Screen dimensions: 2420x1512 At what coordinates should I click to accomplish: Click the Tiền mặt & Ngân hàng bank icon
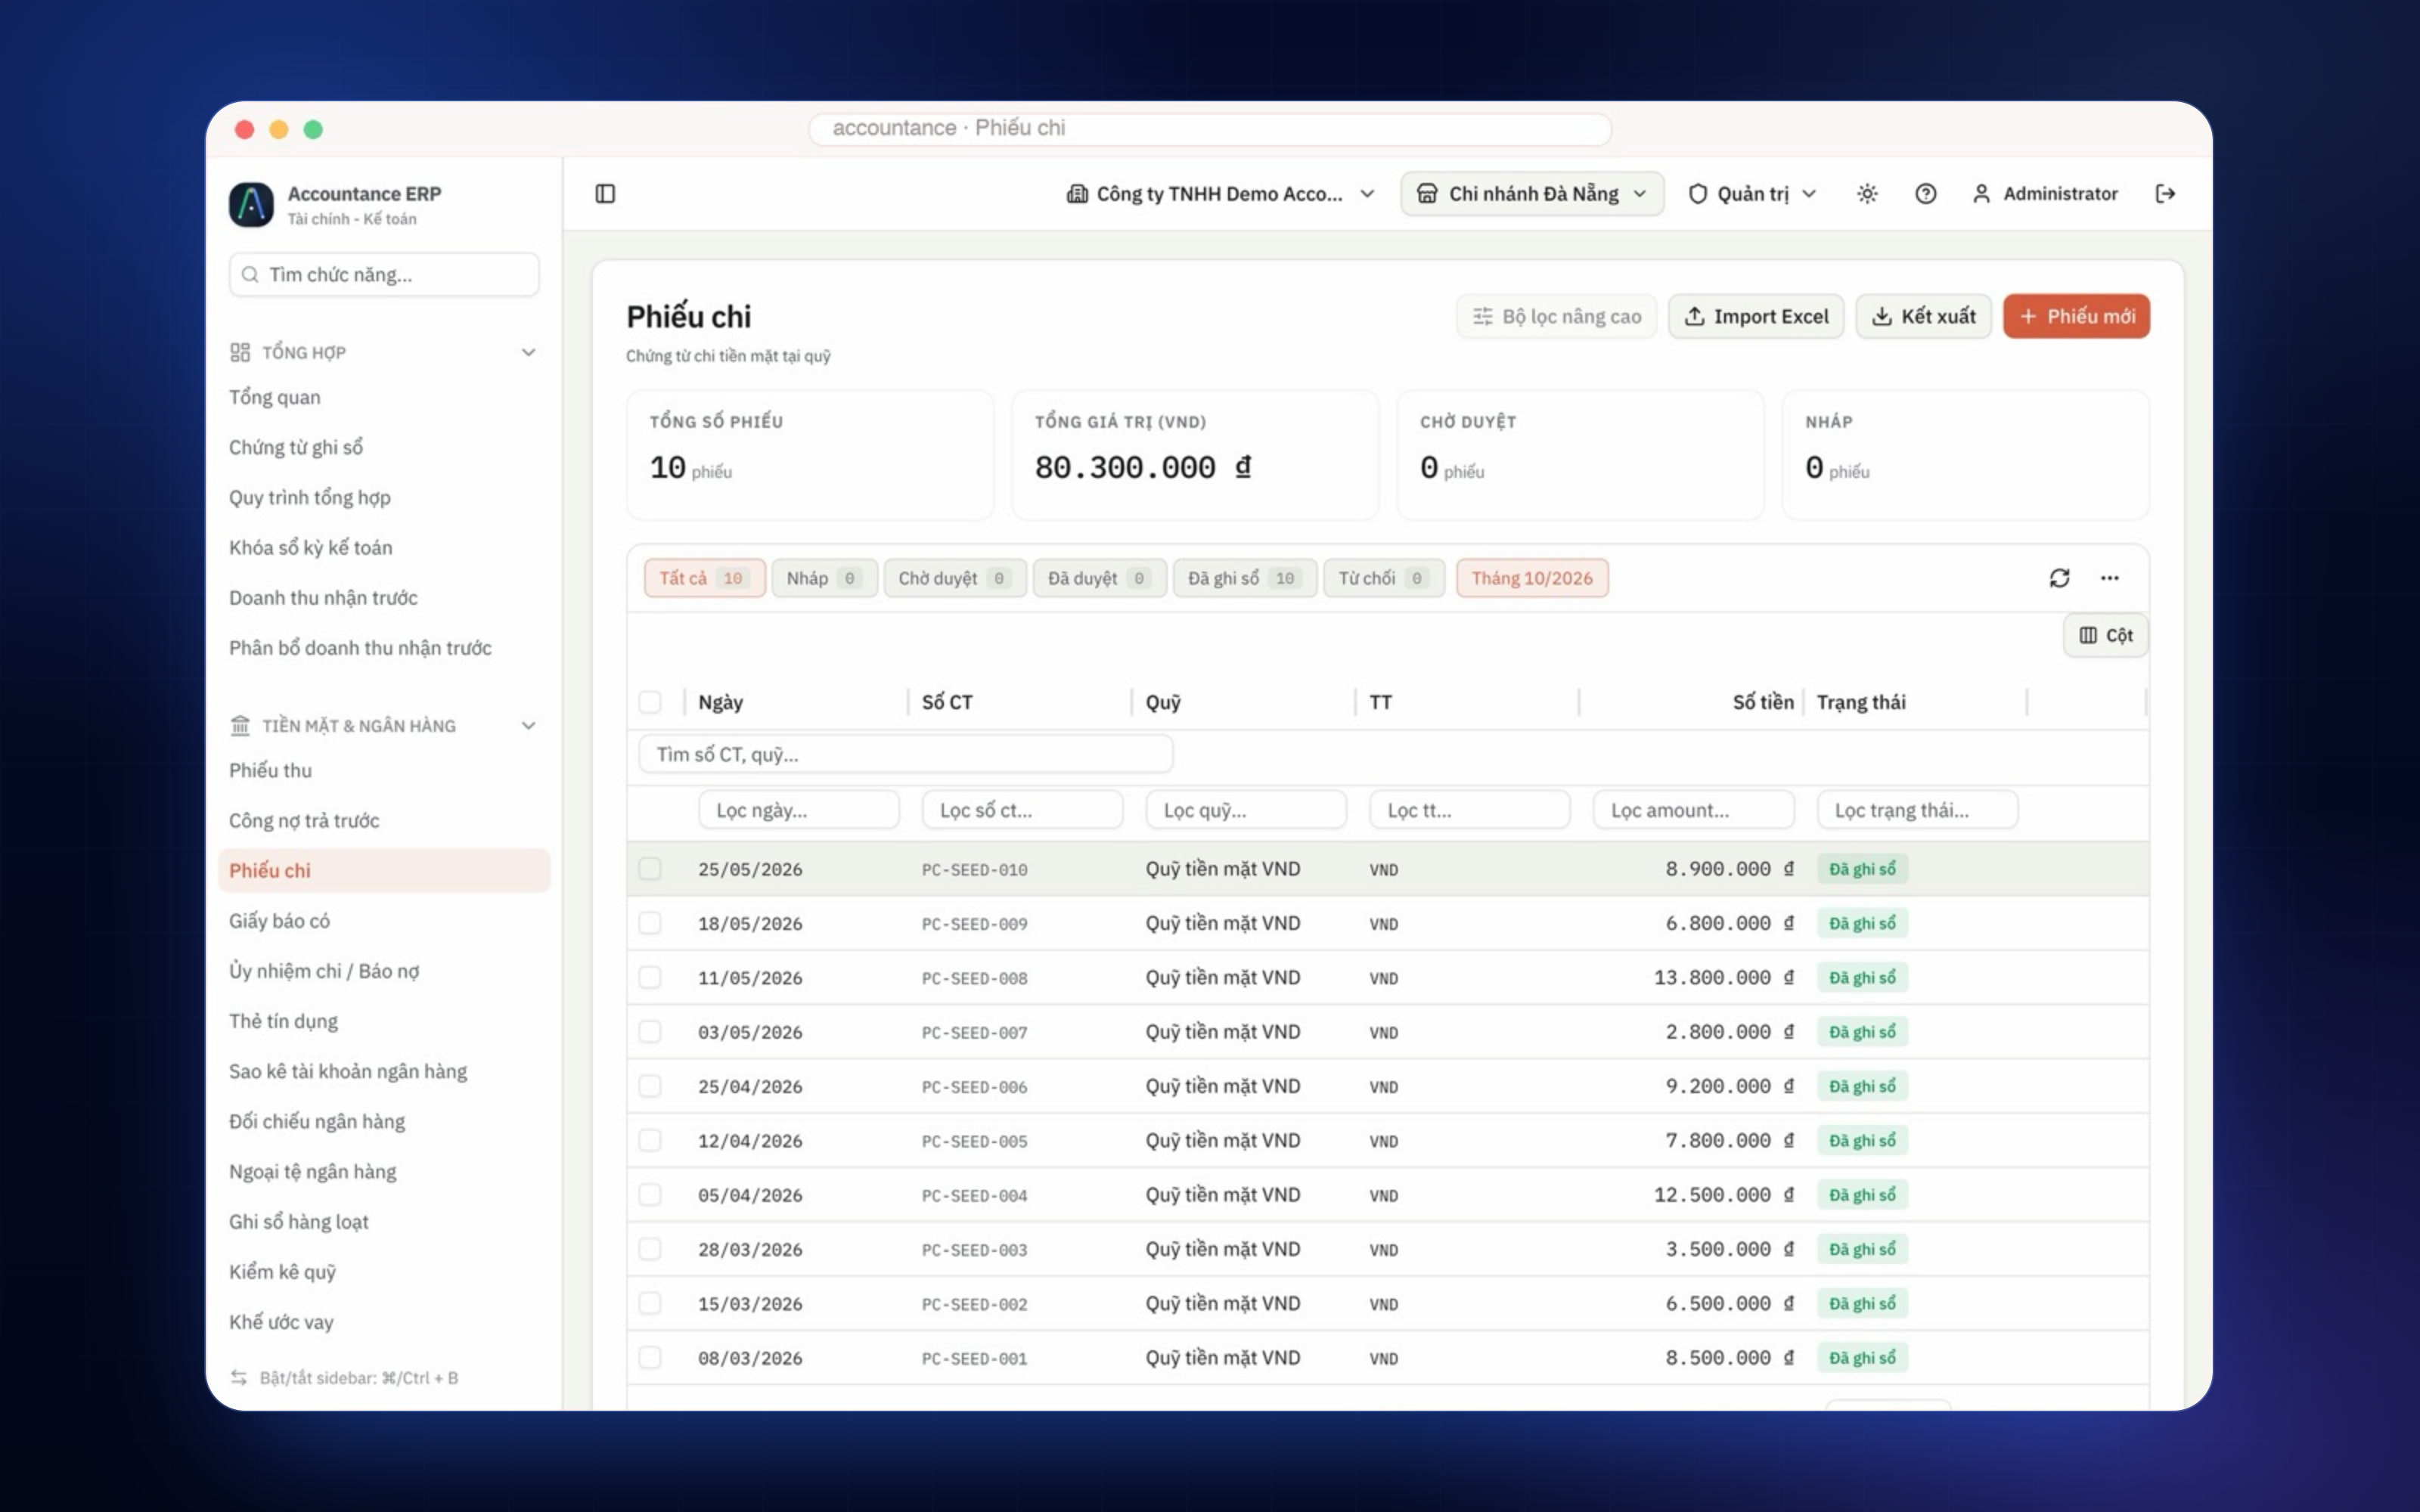(240, 725)
